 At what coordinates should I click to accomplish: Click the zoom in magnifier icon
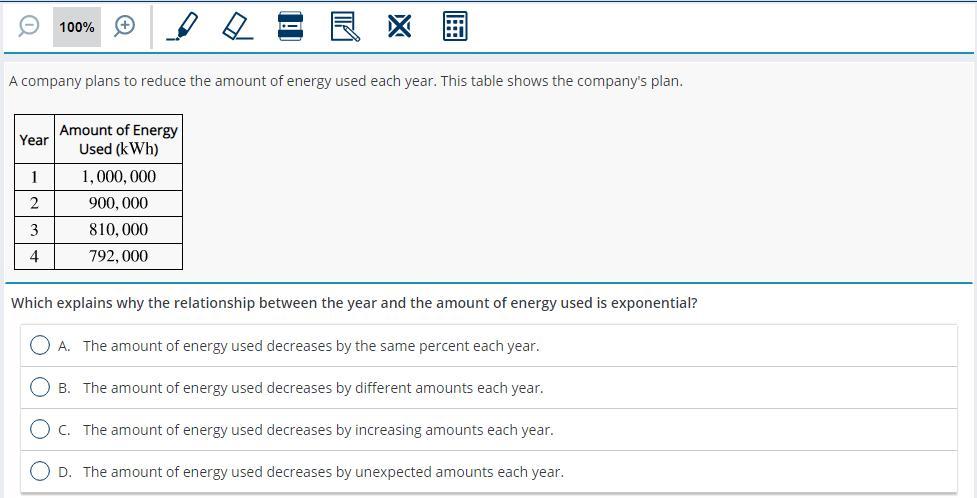124,27
